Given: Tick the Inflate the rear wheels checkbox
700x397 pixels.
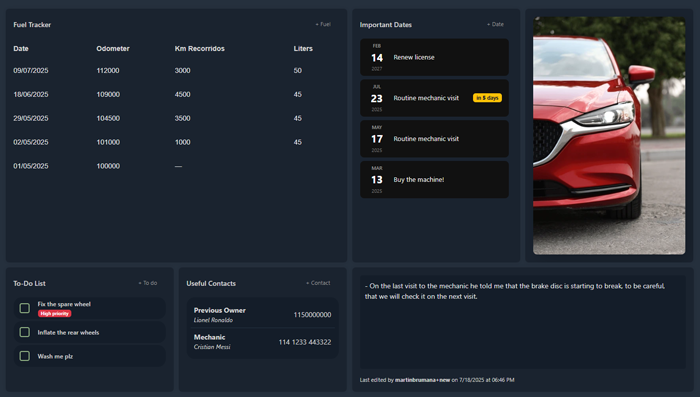Looking at the screenshot, I should click(x=25, y=332).
